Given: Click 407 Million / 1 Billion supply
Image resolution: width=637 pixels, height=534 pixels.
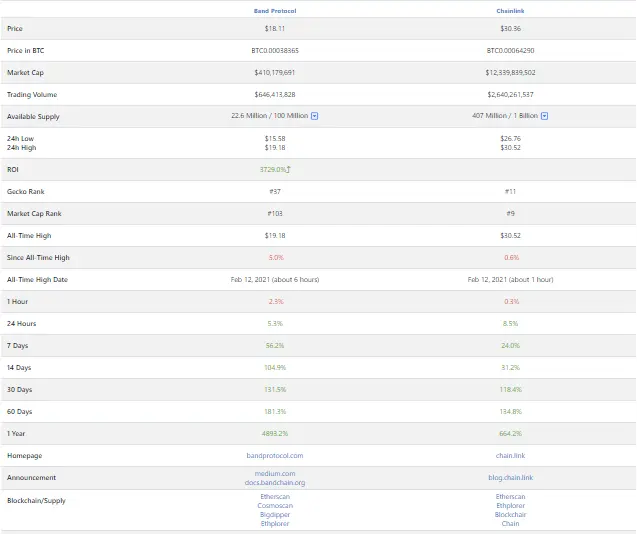Looking at the screenshot, I should tap(505, 116).
